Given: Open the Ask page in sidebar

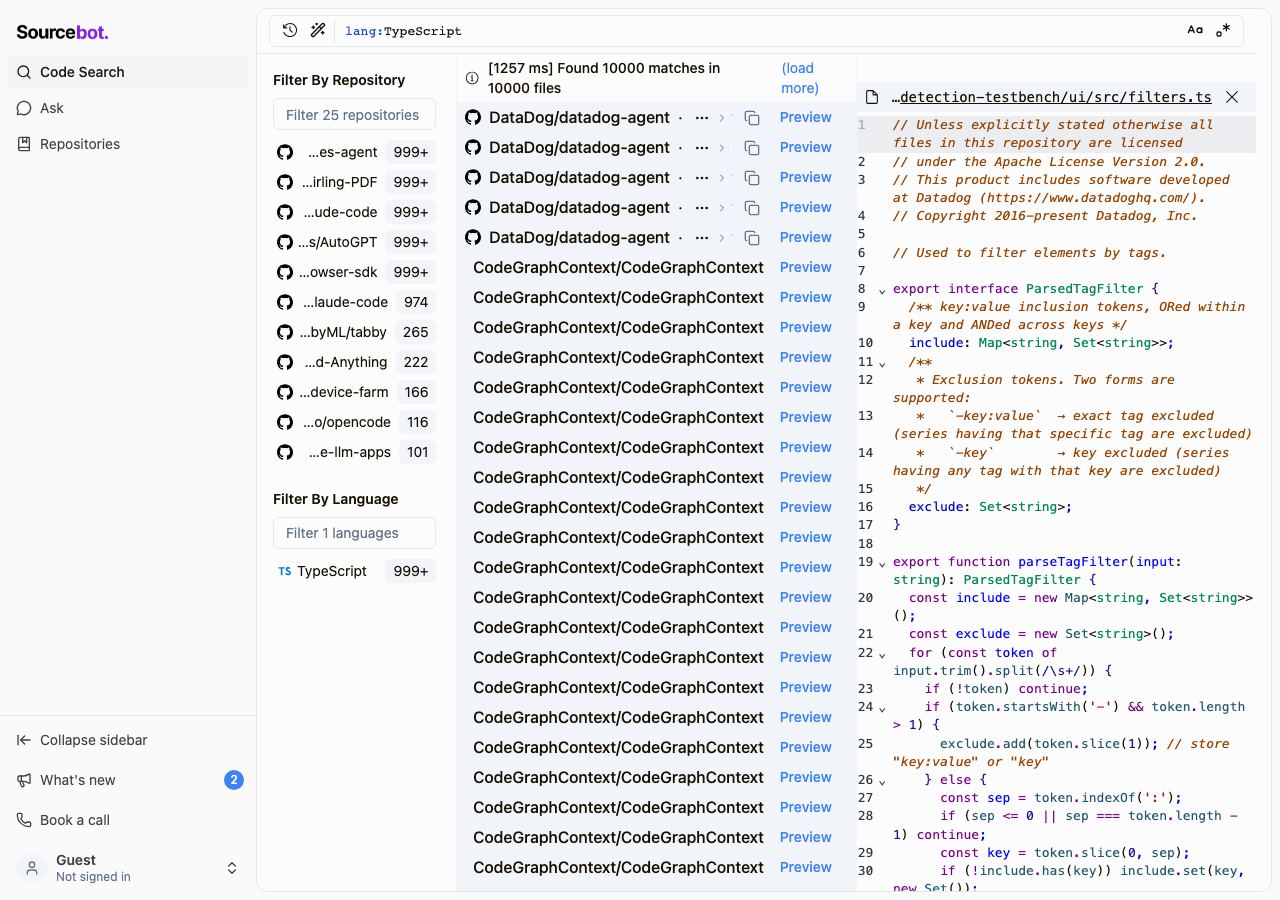Looking at the screenshot, I should tap(128, 108).
